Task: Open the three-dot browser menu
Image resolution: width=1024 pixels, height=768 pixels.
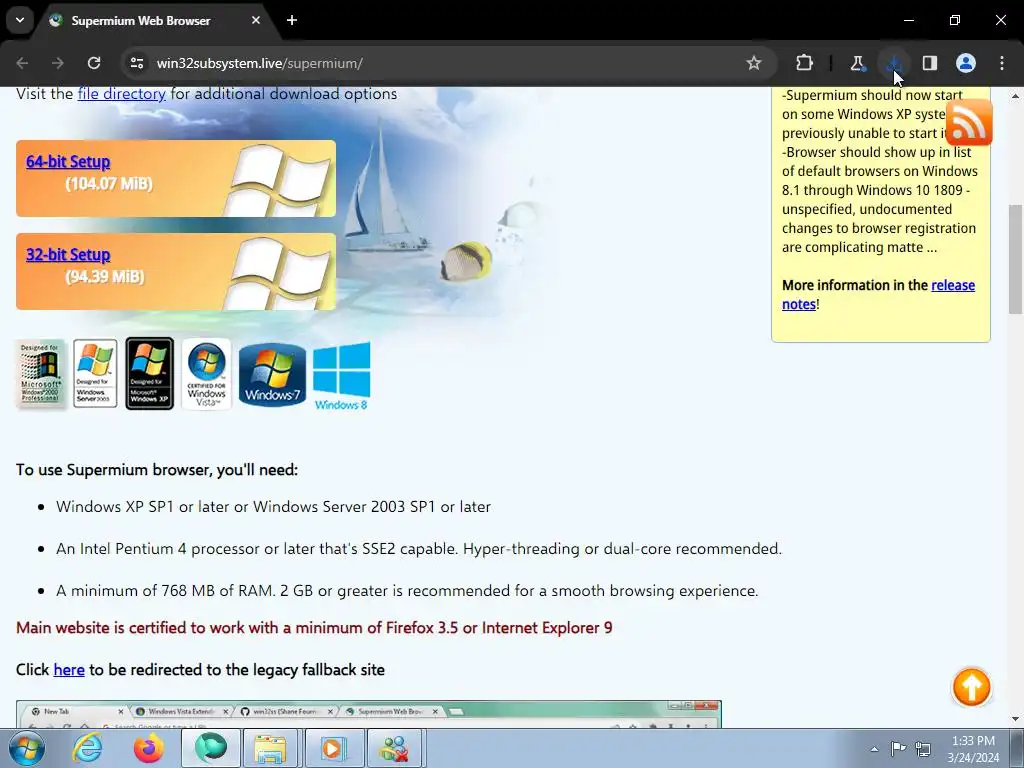Action: click(x=1002, y=63)
